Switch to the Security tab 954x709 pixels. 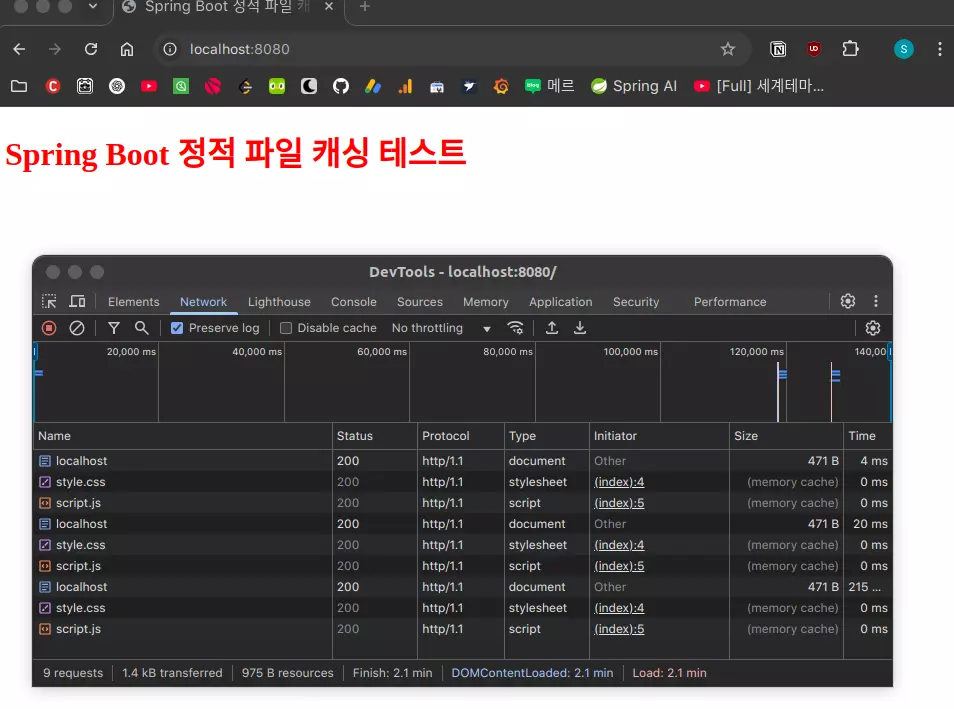(x=636, y=302)
